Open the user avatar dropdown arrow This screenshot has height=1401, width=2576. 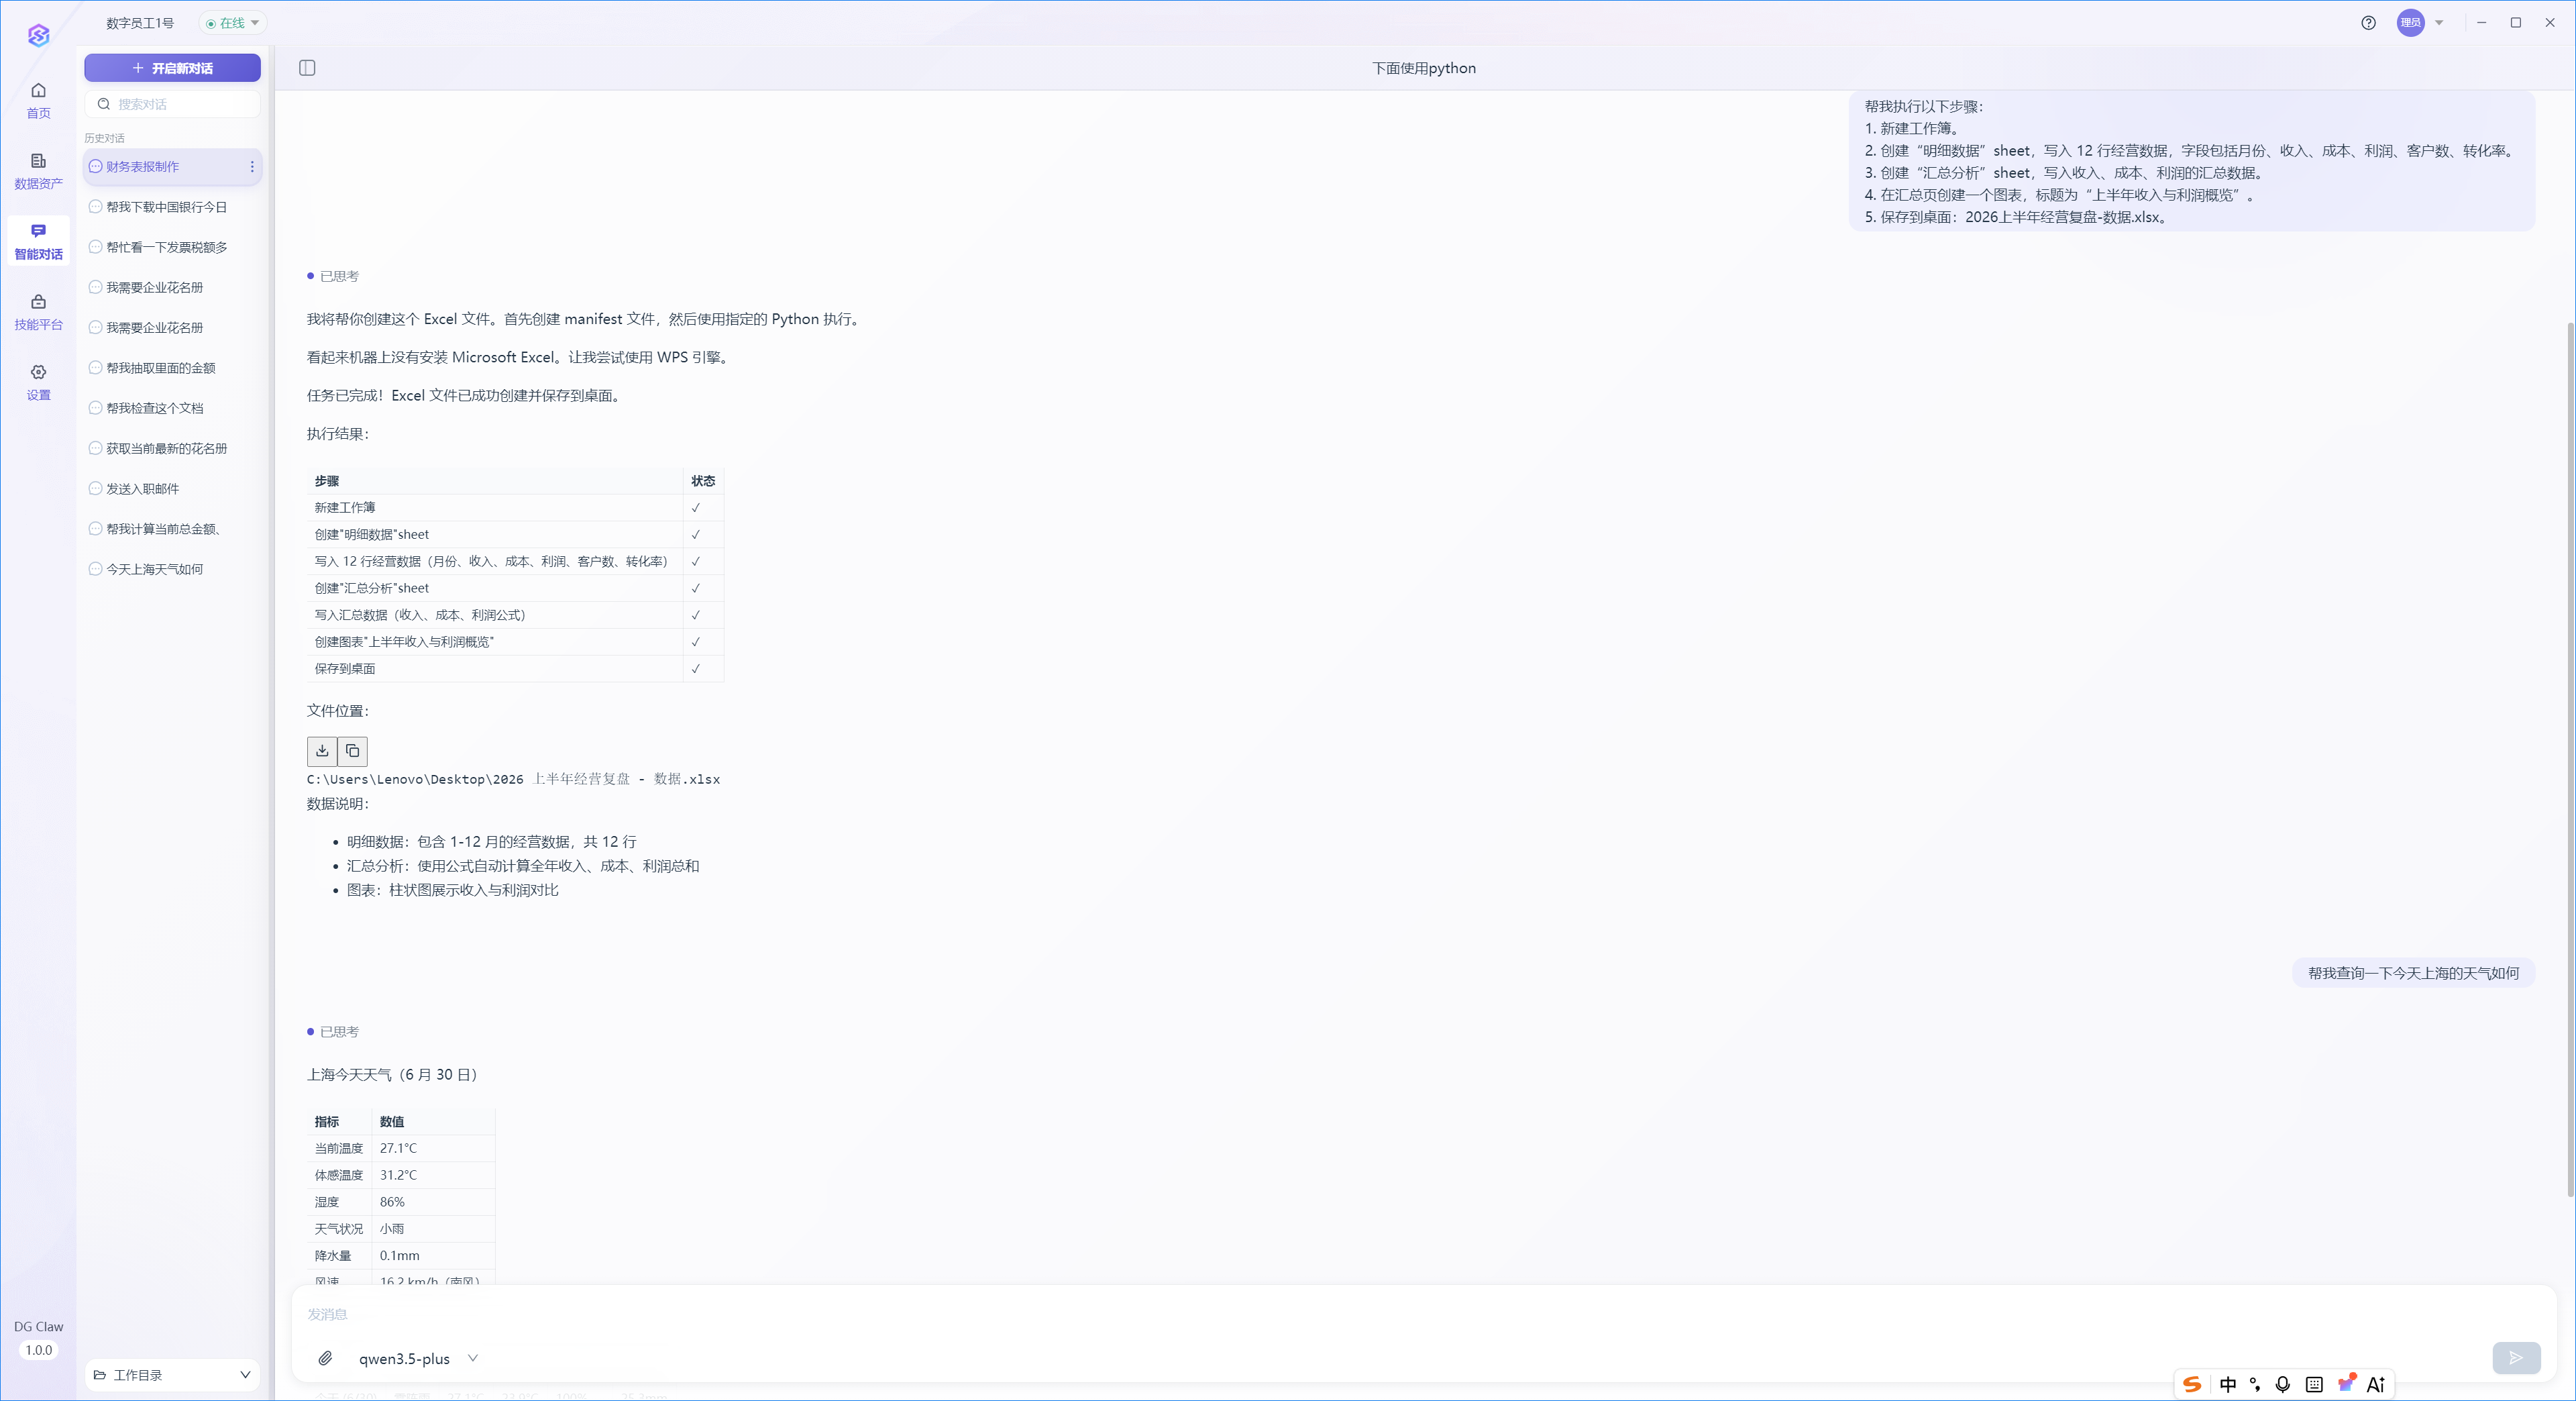(2439, 22)
